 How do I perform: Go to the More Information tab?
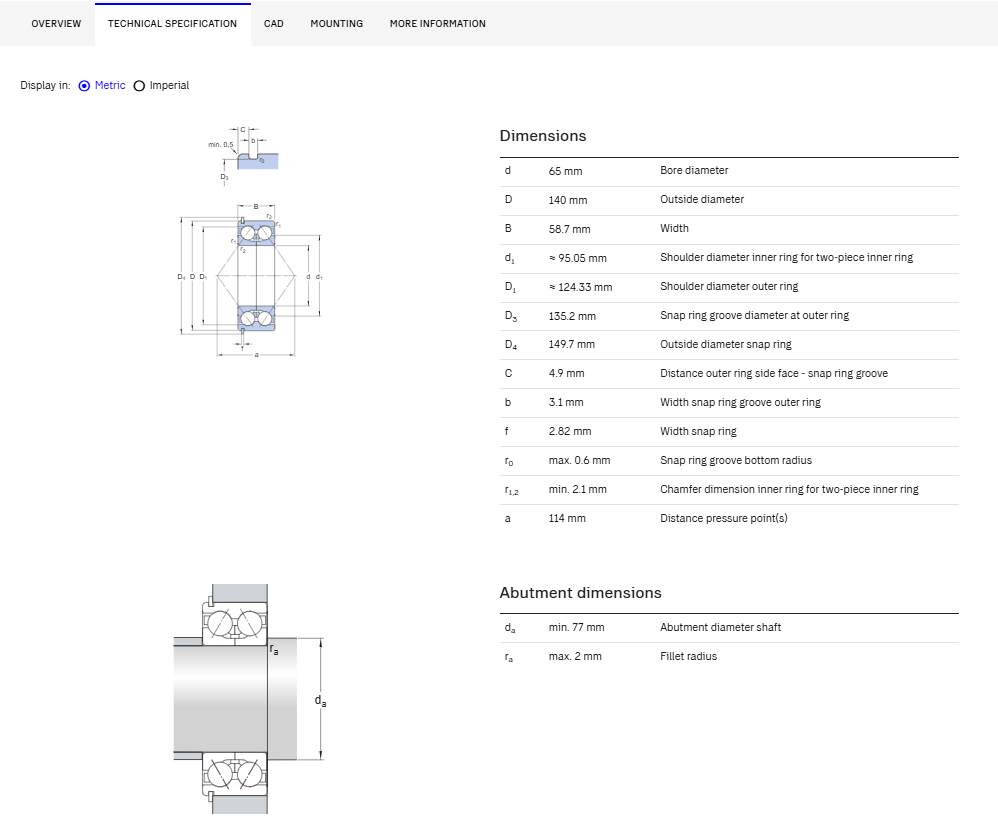437,24
